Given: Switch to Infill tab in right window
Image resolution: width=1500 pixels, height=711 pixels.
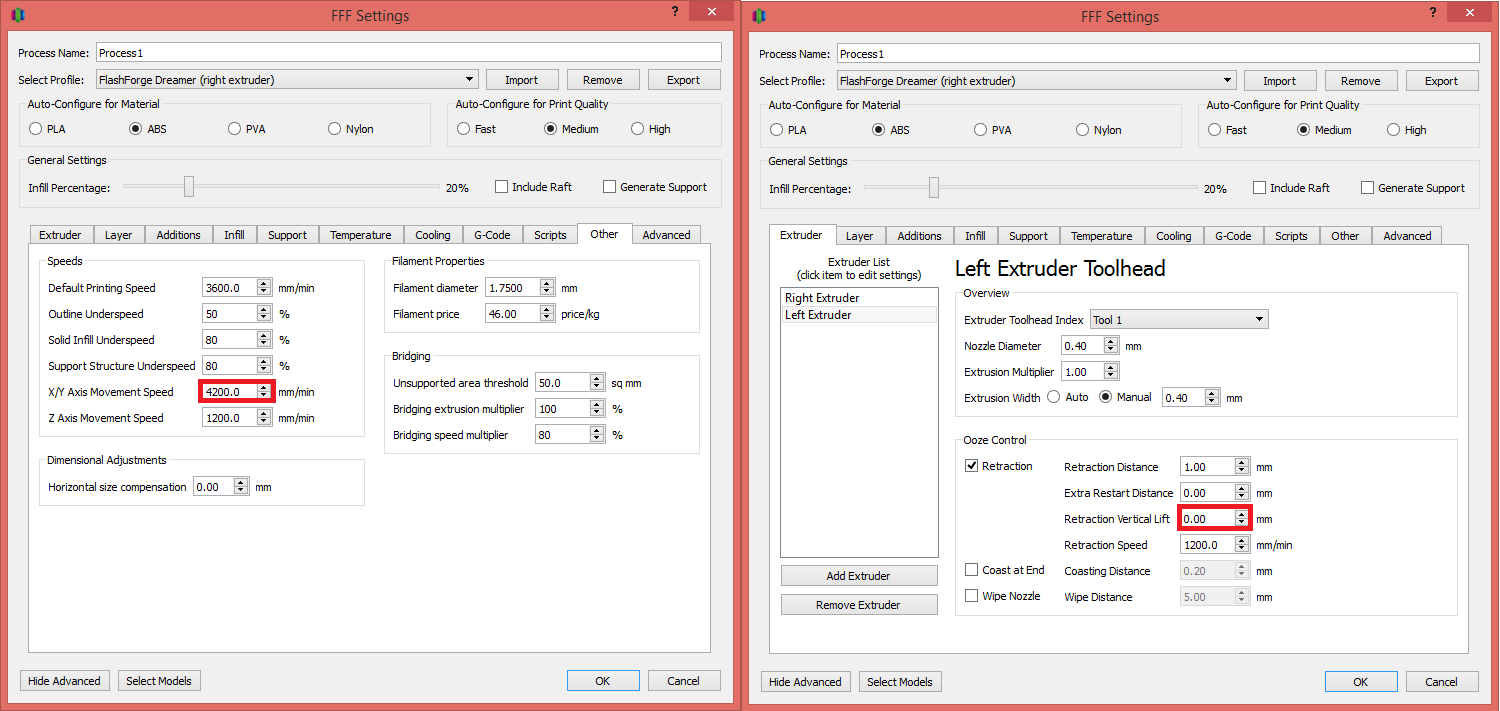Looking at the screenshot, I should click(x=975, y=236).
